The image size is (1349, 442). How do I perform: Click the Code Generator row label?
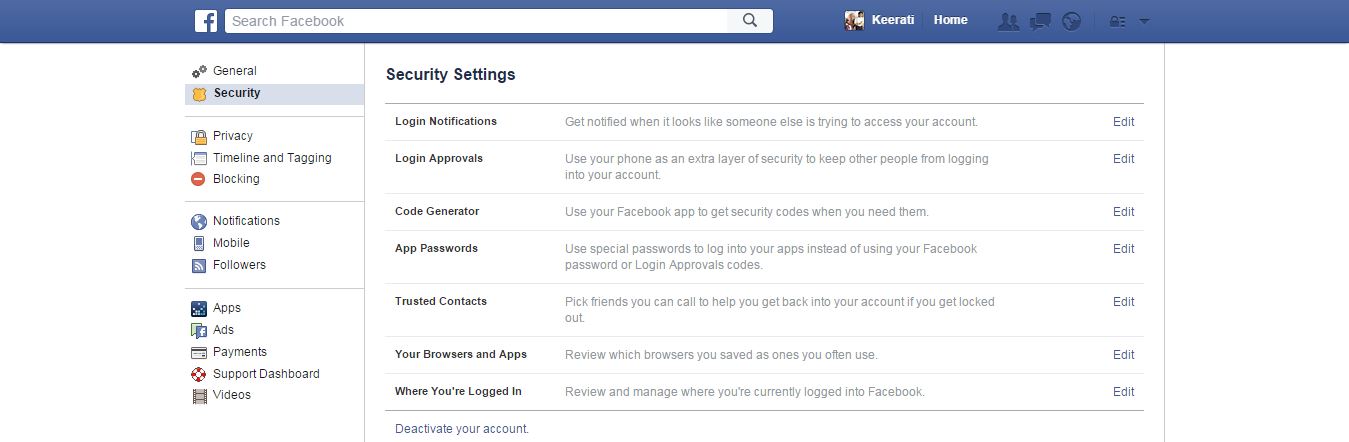pos(437,212)
